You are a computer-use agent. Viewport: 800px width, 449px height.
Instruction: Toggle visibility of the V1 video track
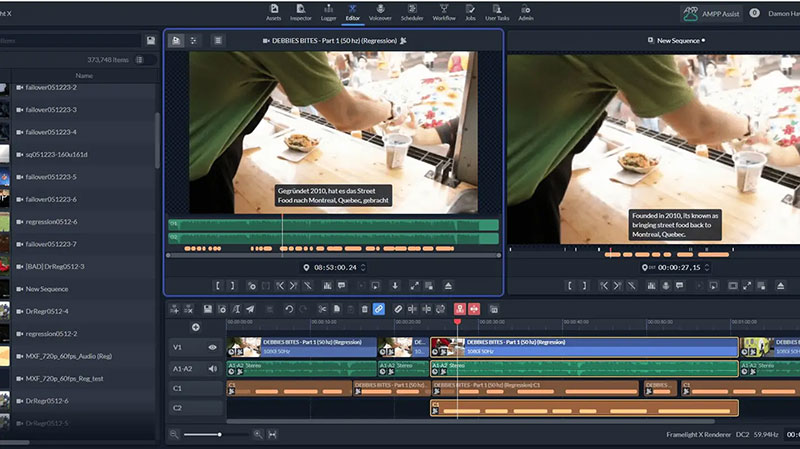212,347
